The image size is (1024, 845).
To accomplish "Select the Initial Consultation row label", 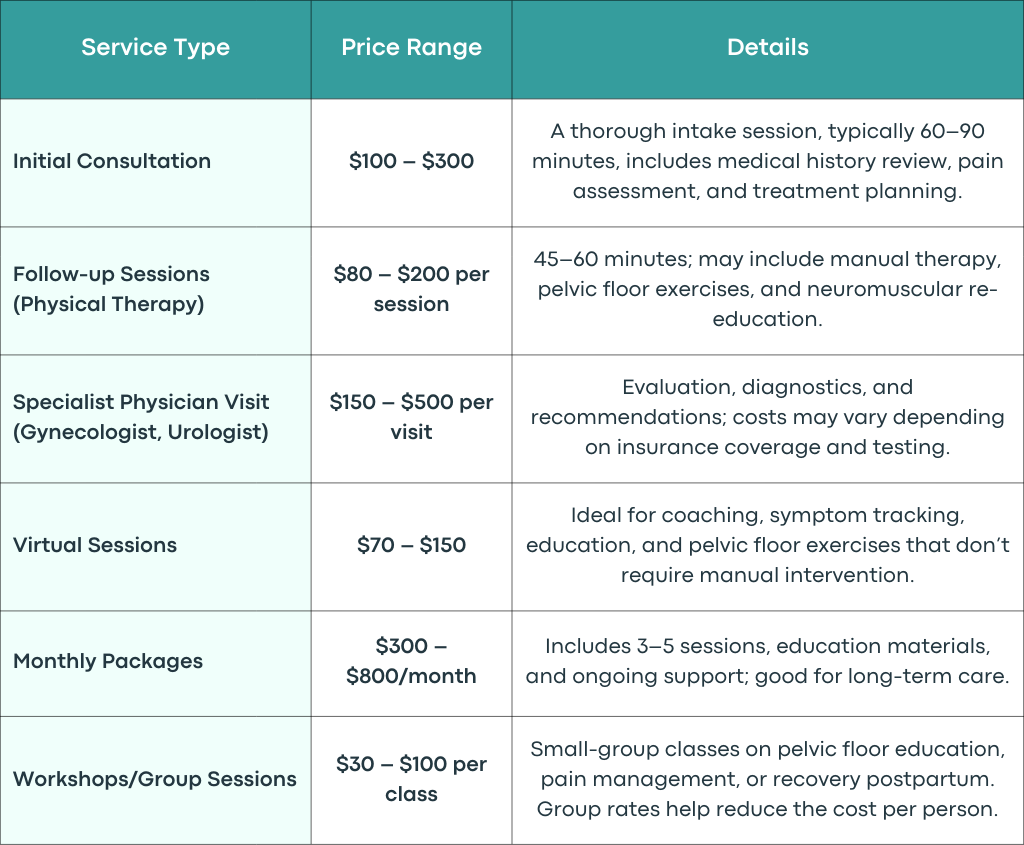I will [x=112, y=161].
